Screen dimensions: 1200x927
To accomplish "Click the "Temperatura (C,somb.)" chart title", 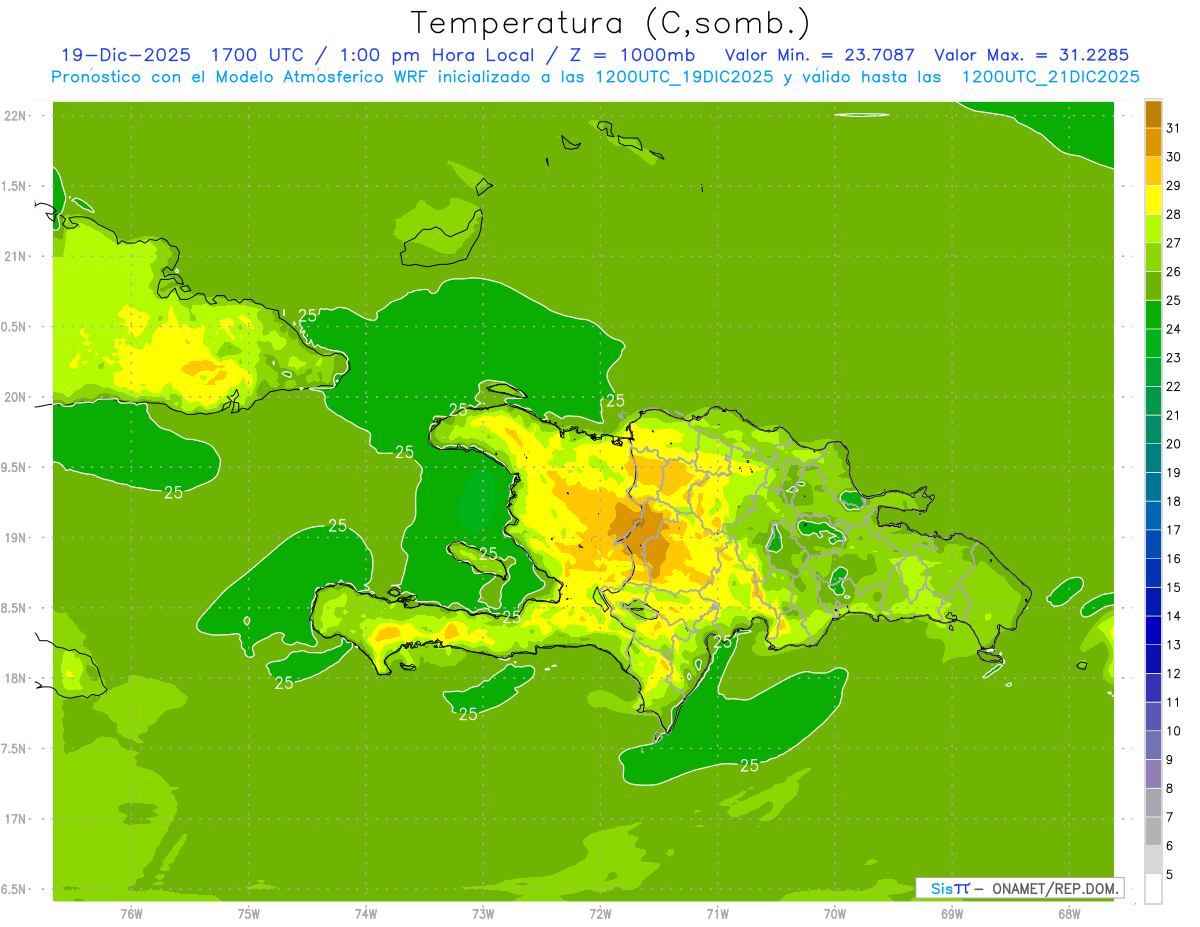I will (x=611, y=23).
